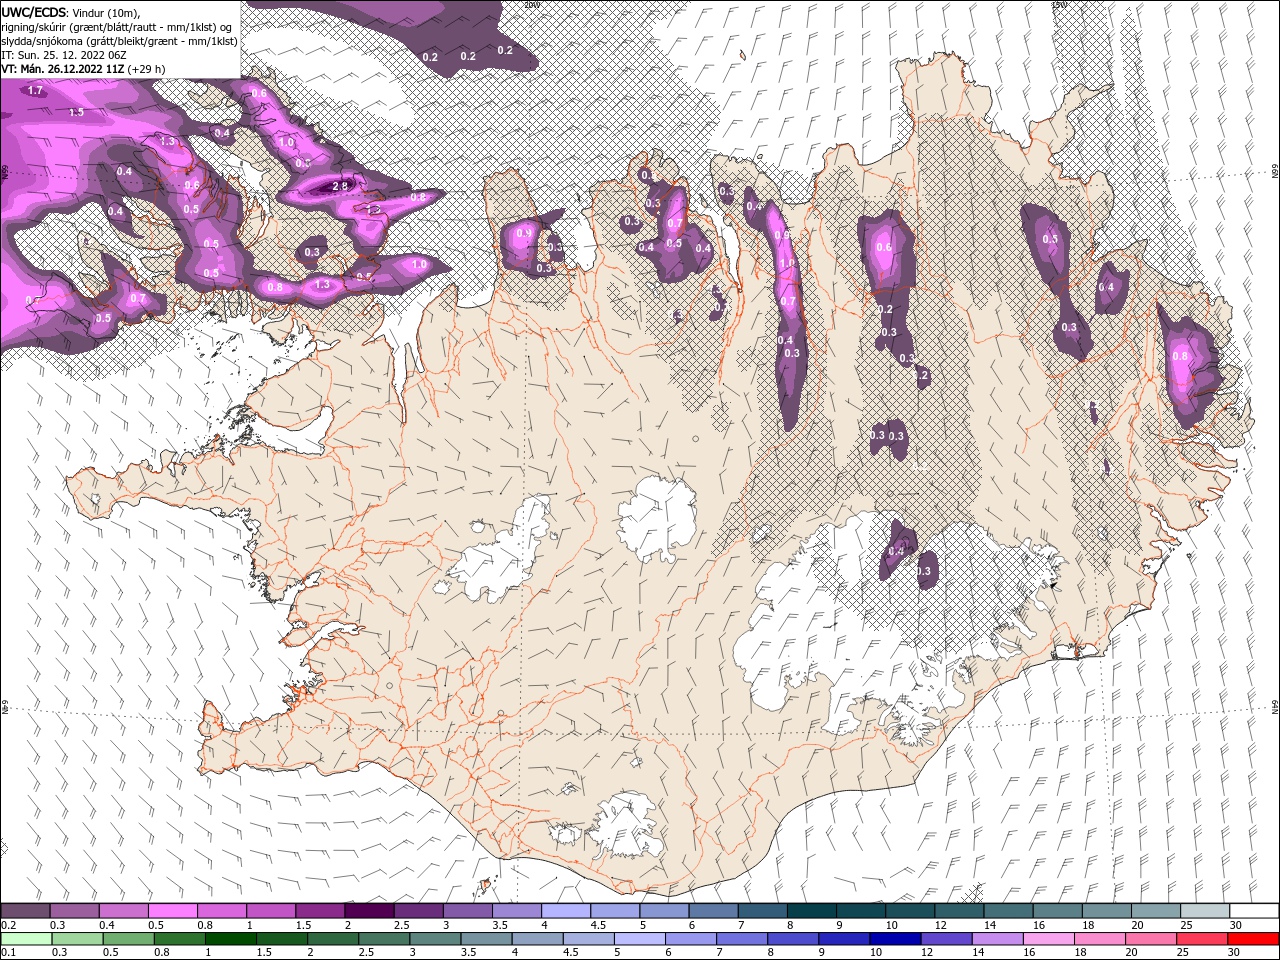Click the 'rigning/skúrir' legend description line

[116, 27]
